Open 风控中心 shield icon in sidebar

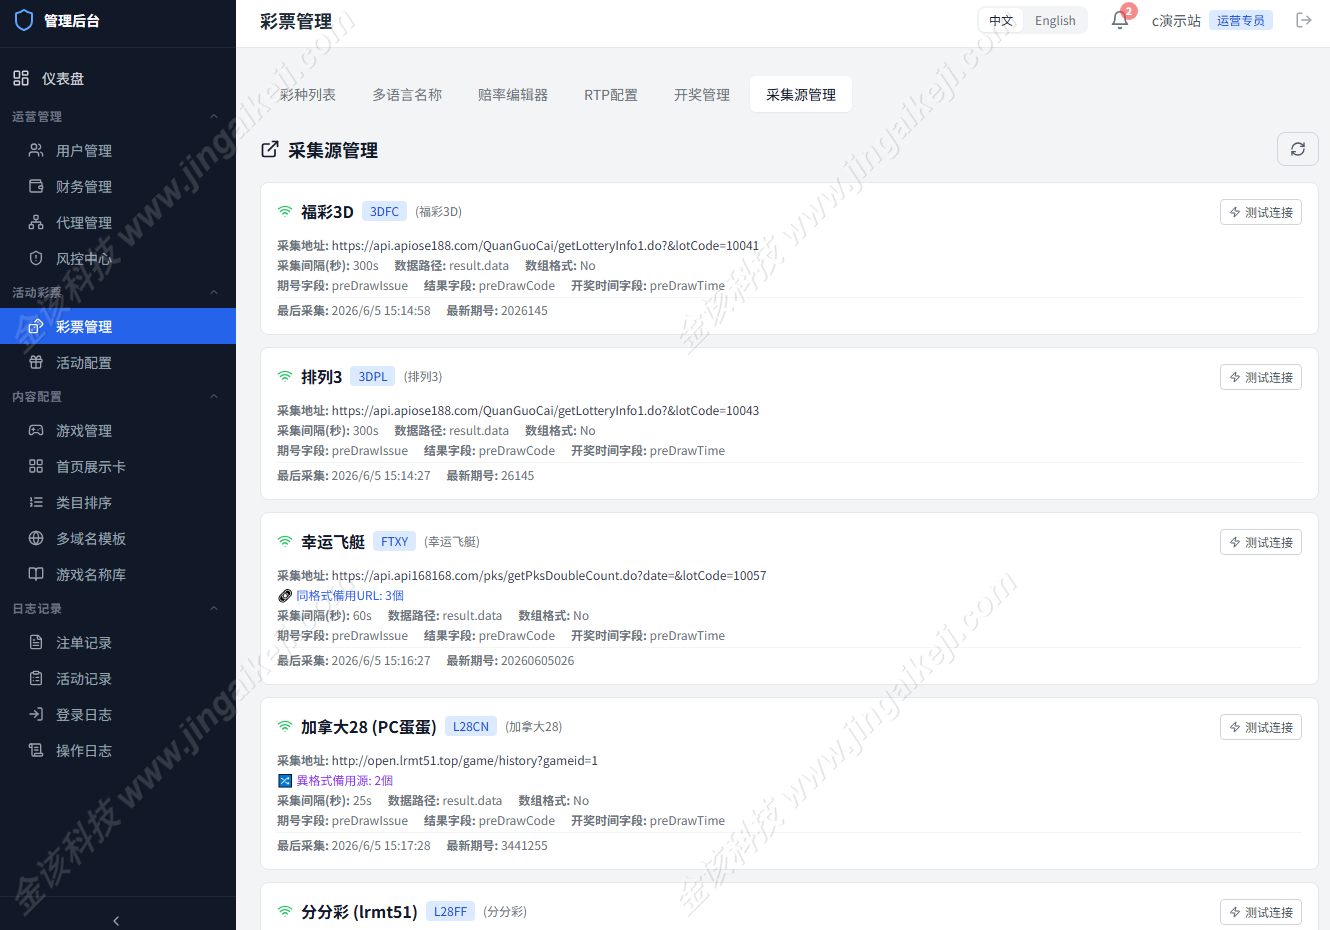tap(36, 258)
